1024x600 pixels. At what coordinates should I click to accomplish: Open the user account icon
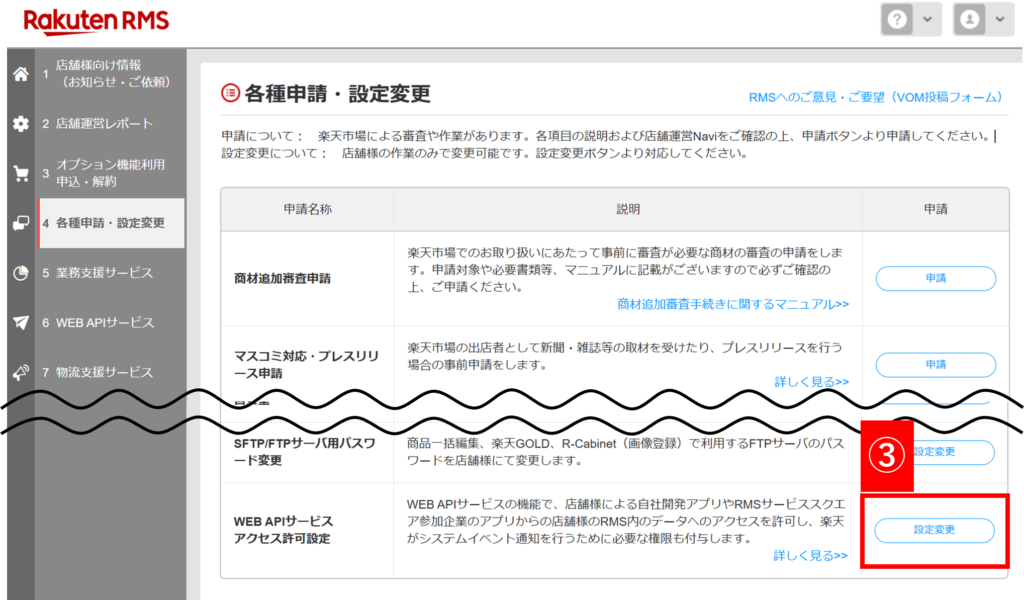pyautogui.click(x=970, y=20)
